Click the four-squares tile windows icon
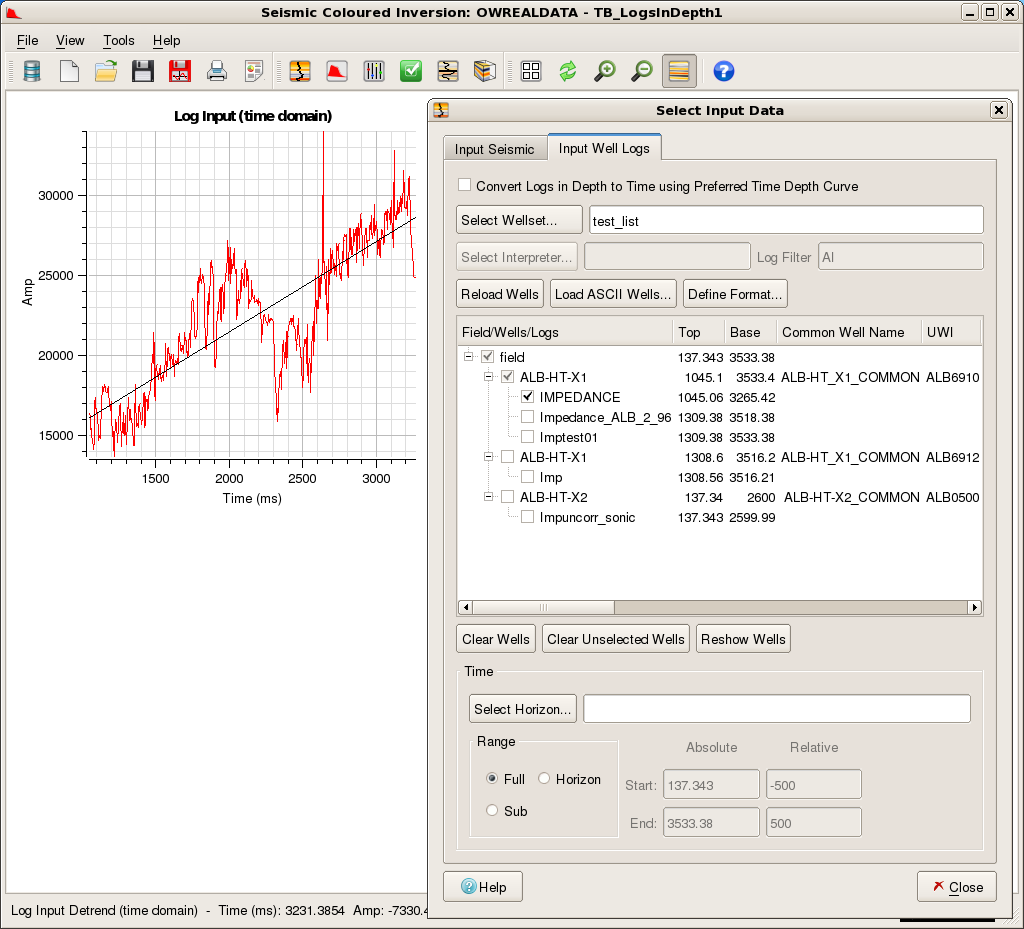1024x929 pixels. tap(531, 71)
